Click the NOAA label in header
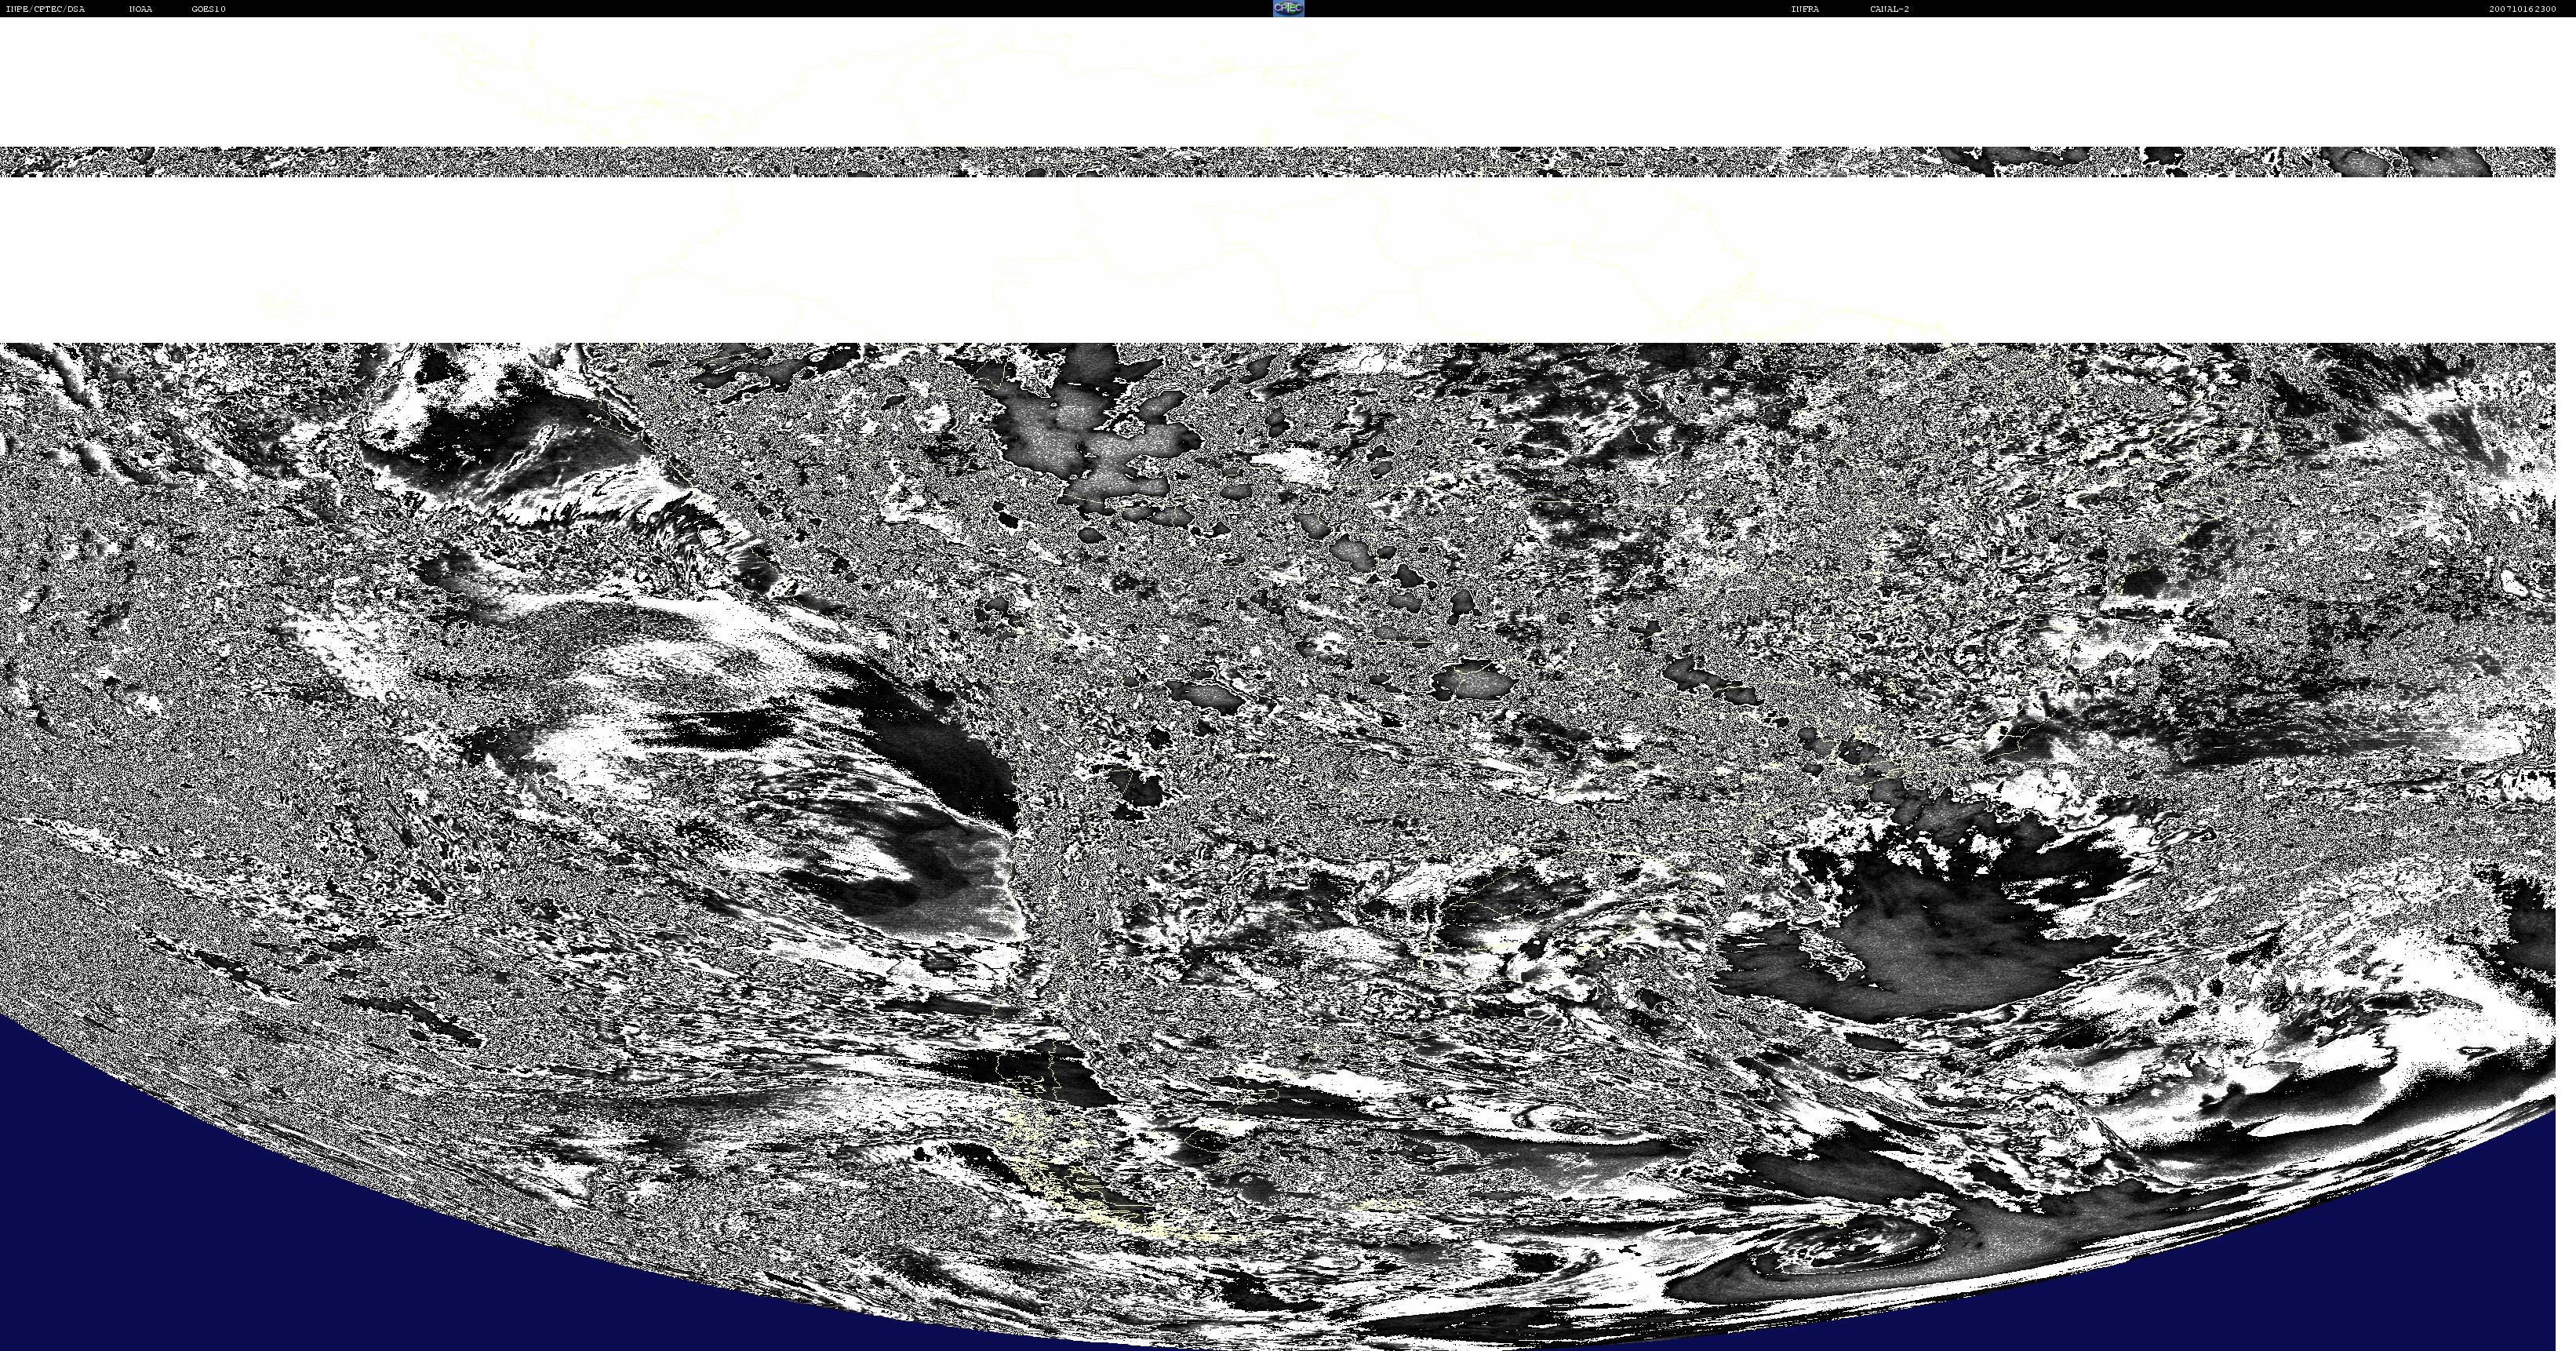This screenshot has width=2576, height=1351. 141,9
